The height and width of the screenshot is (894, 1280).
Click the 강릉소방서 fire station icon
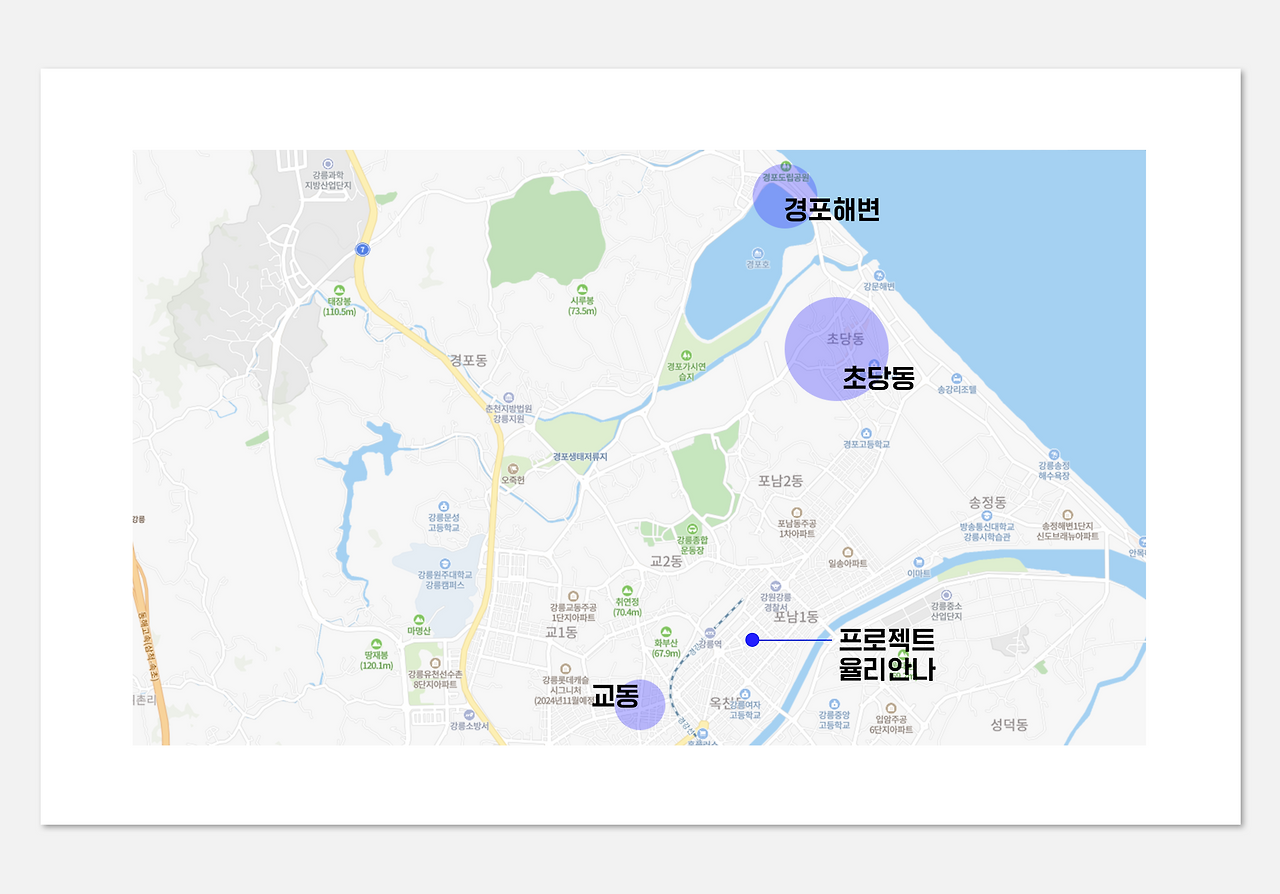pos(469,715)
